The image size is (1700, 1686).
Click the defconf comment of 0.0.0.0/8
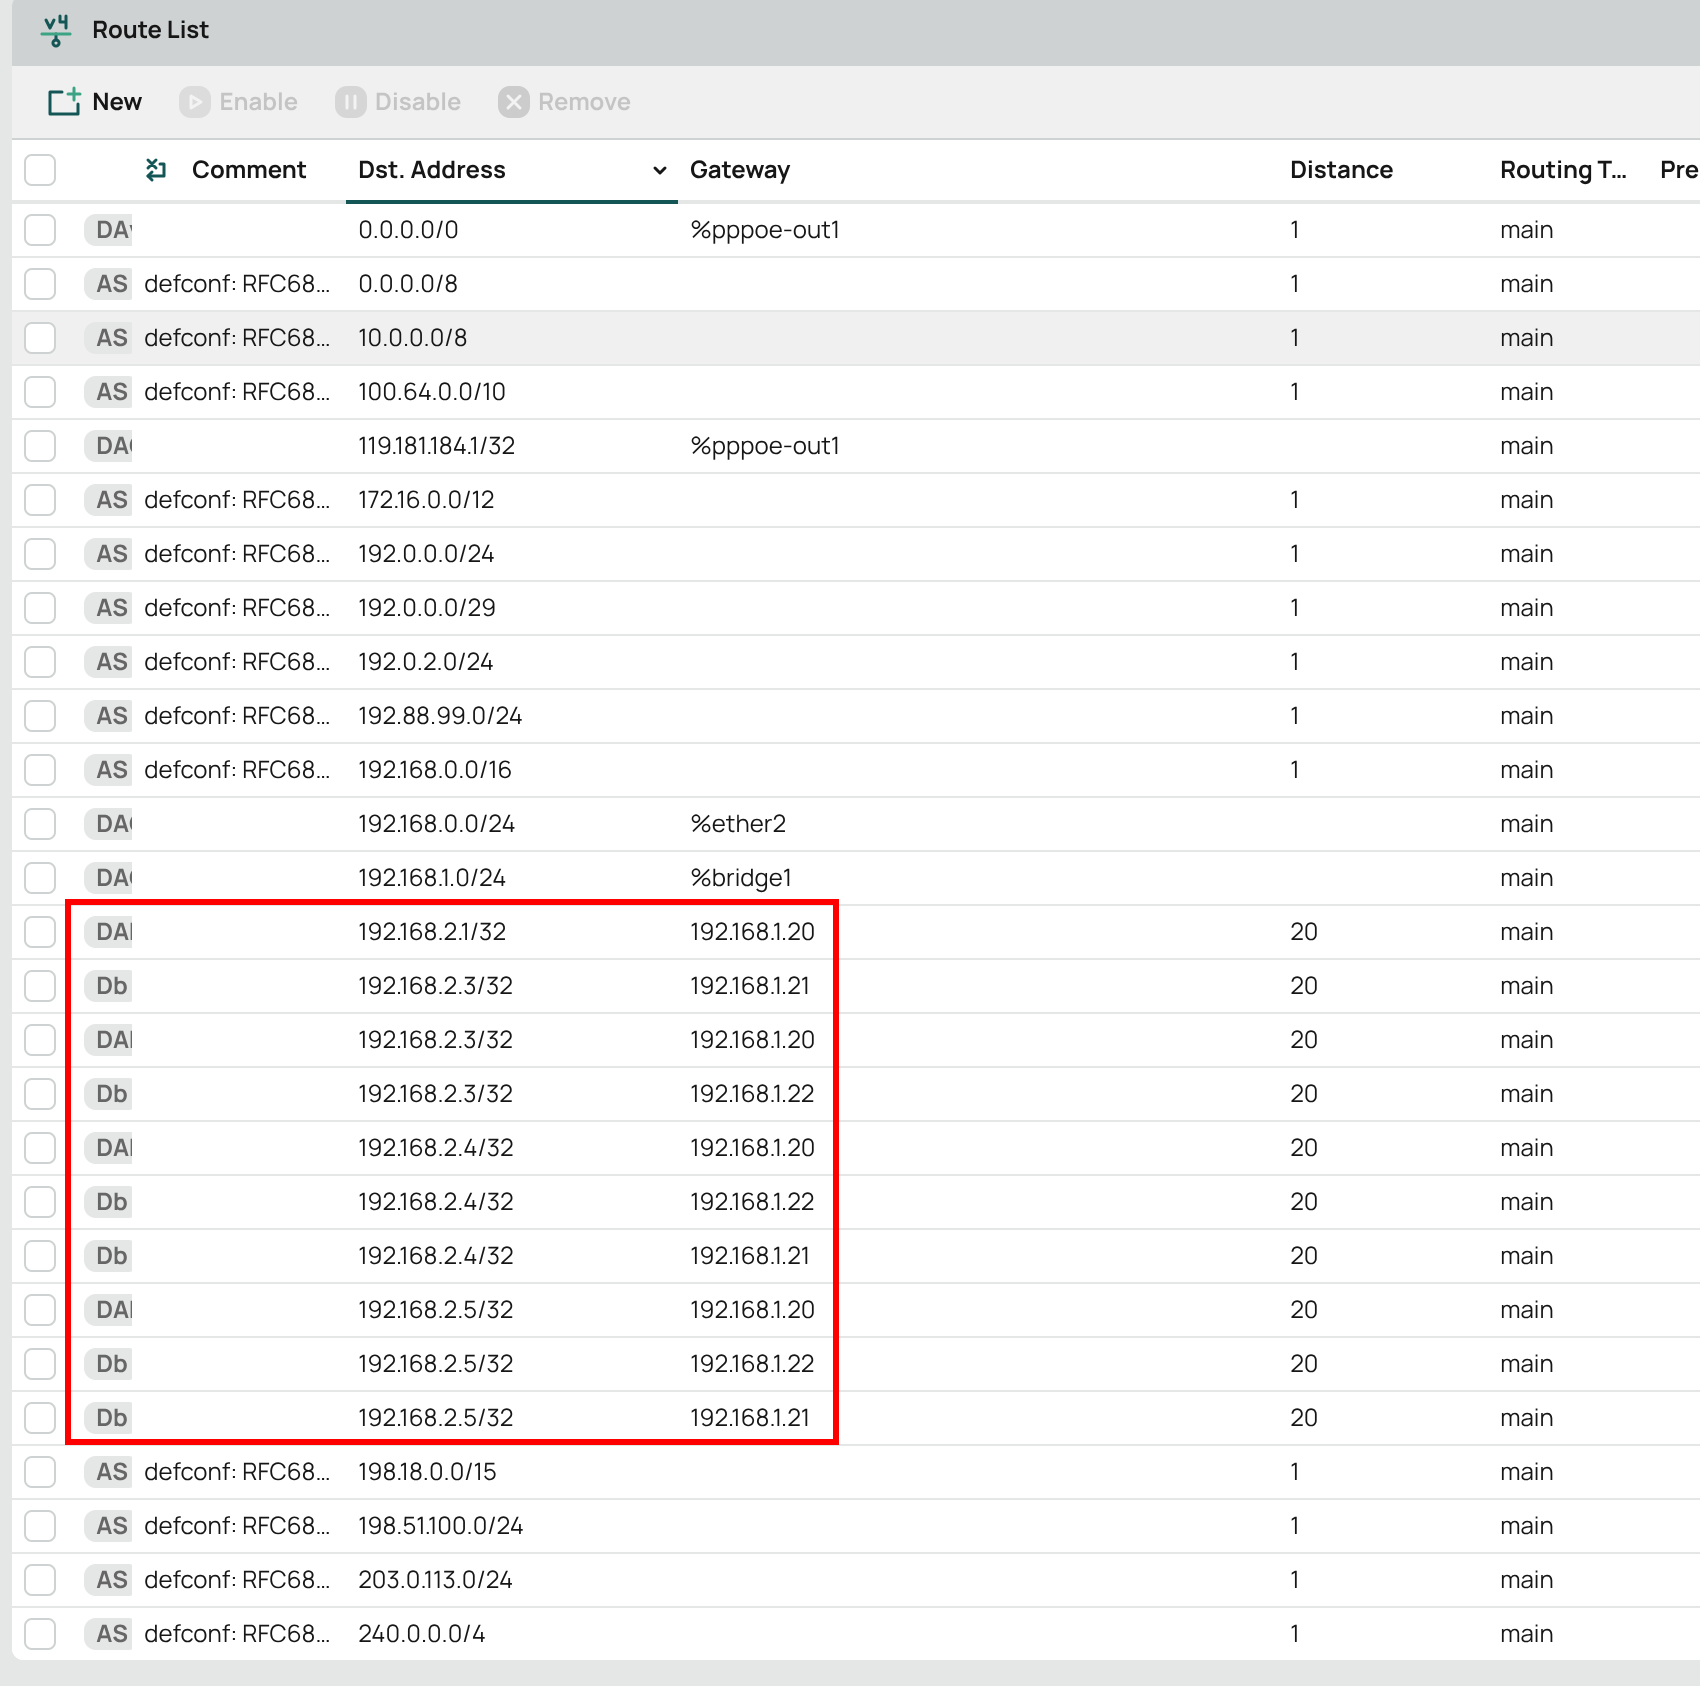[x=237, y=284]
